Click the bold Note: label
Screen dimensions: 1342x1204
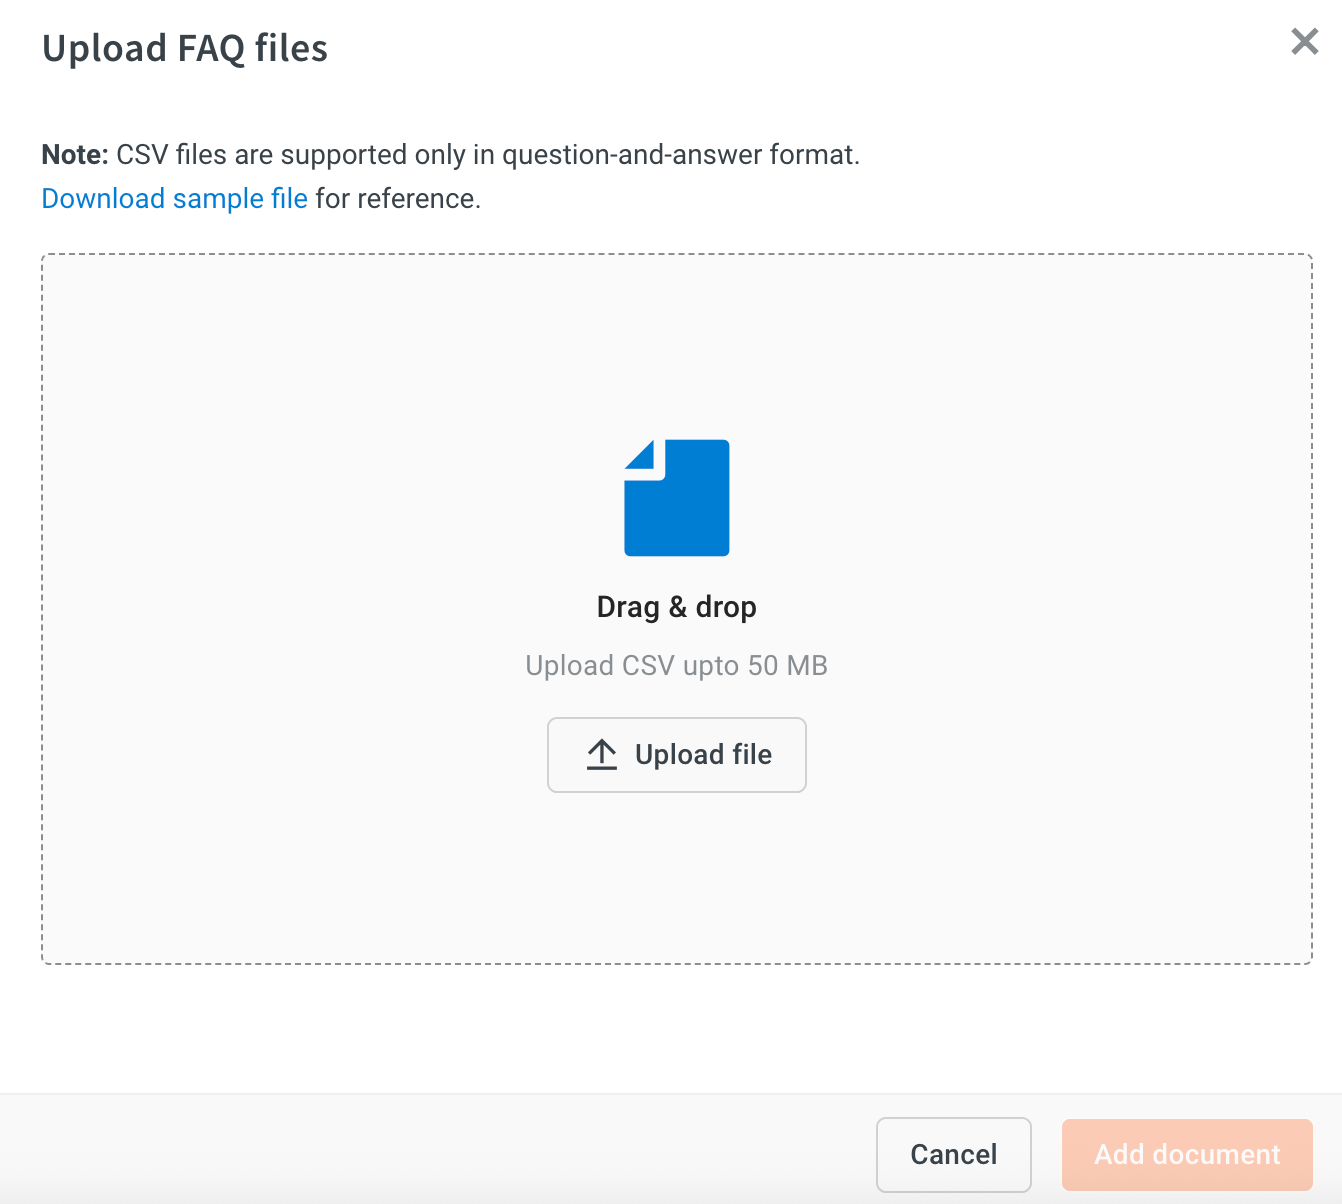(75, 155)
